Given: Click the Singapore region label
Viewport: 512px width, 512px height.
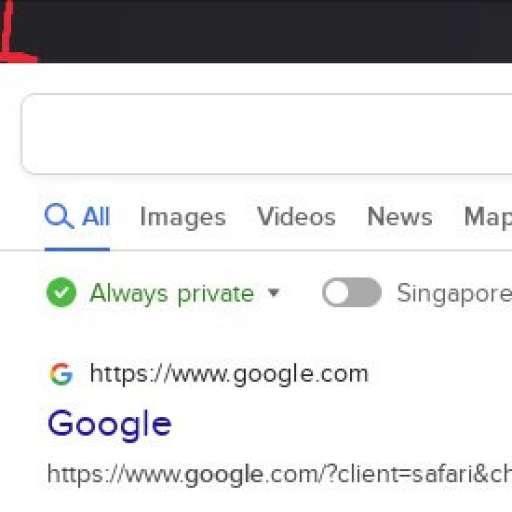Looking at the screenshot, I should (454, 294).
